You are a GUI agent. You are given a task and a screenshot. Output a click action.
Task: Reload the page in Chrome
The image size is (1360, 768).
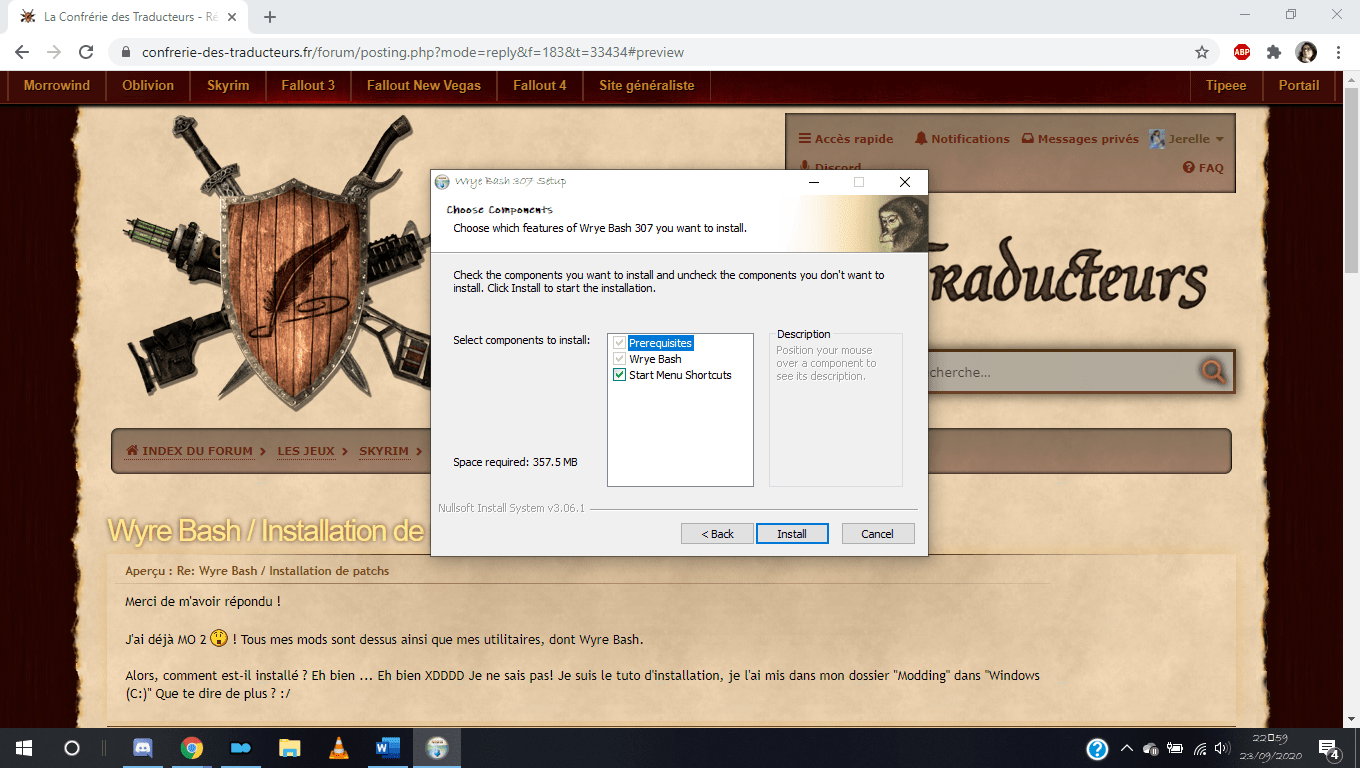tap(86, 52)
